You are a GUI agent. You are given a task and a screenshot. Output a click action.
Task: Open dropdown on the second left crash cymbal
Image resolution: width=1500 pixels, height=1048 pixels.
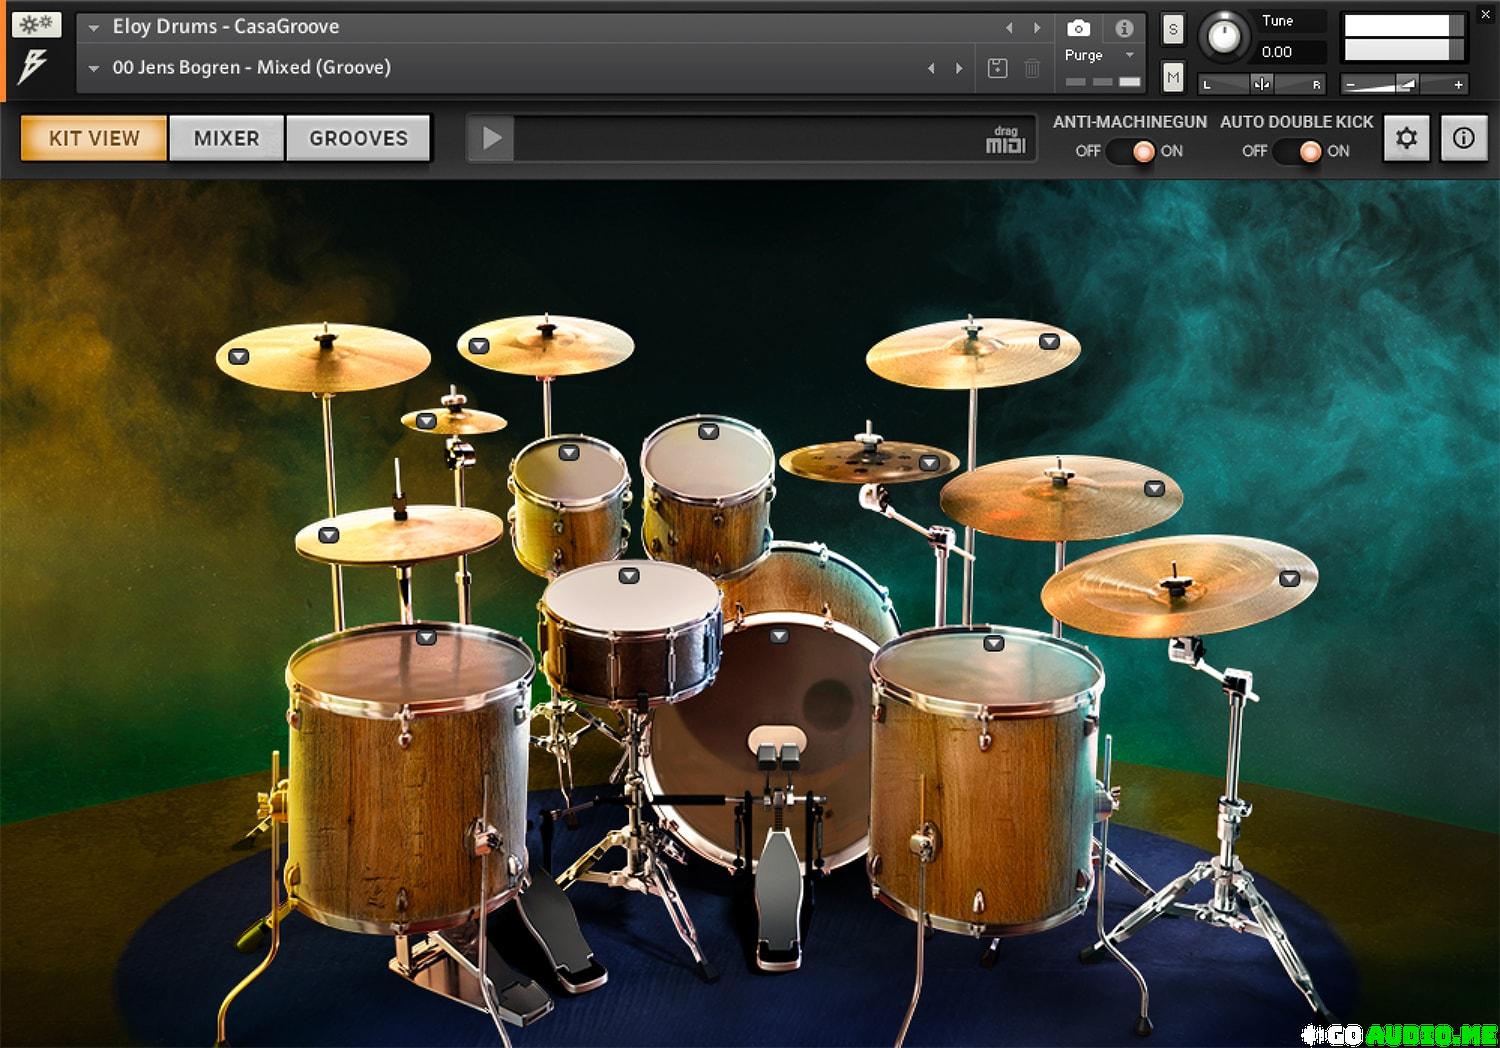coord(479,346)
